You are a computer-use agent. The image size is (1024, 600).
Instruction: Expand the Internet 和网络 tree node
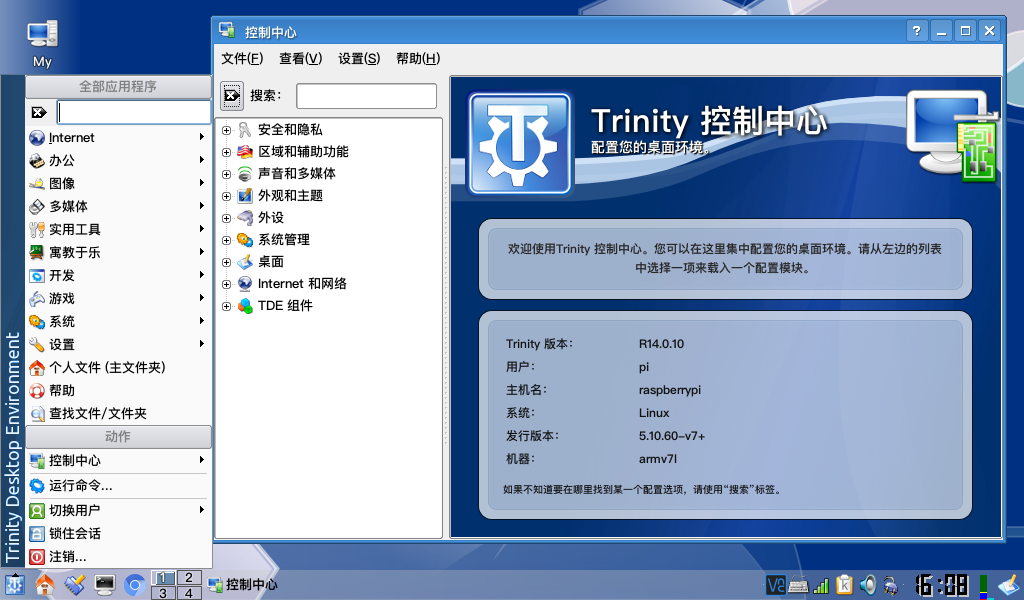tap(227, 284)
